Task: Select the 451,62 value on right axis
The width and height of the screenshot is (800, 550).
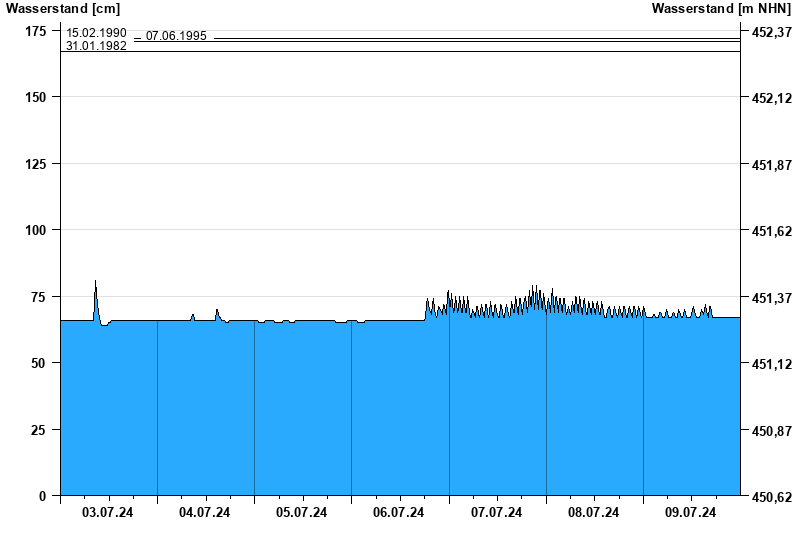Action: click(x=771, y=231)
